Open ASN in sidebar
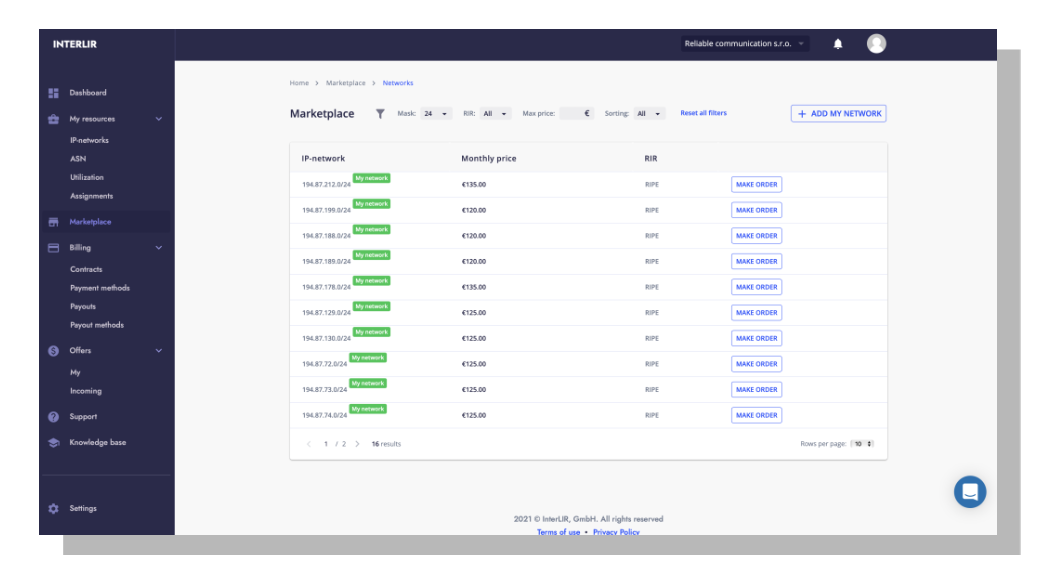1050x588 pixels. coord(78,159)
